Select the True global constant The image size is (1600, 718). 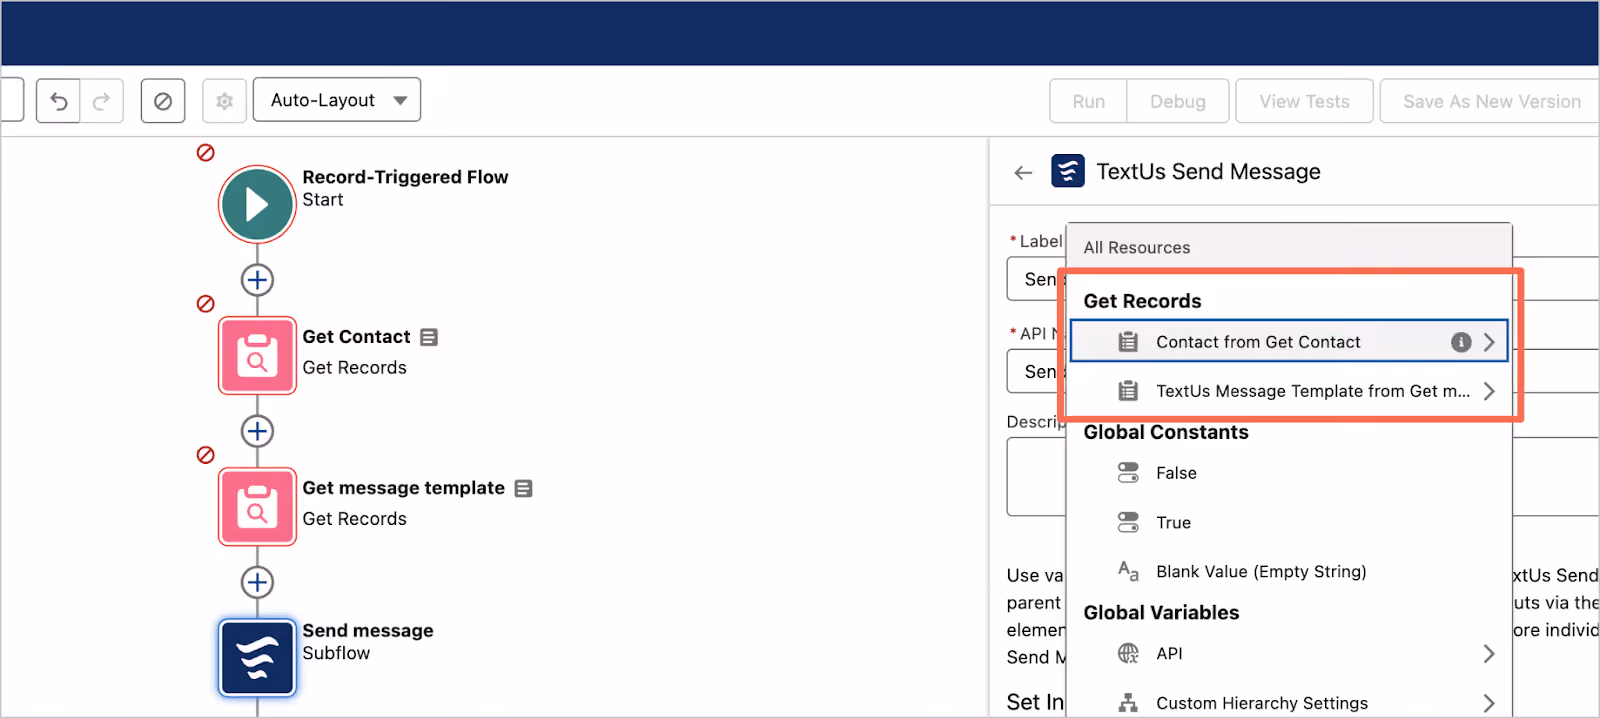point(1288,522)
